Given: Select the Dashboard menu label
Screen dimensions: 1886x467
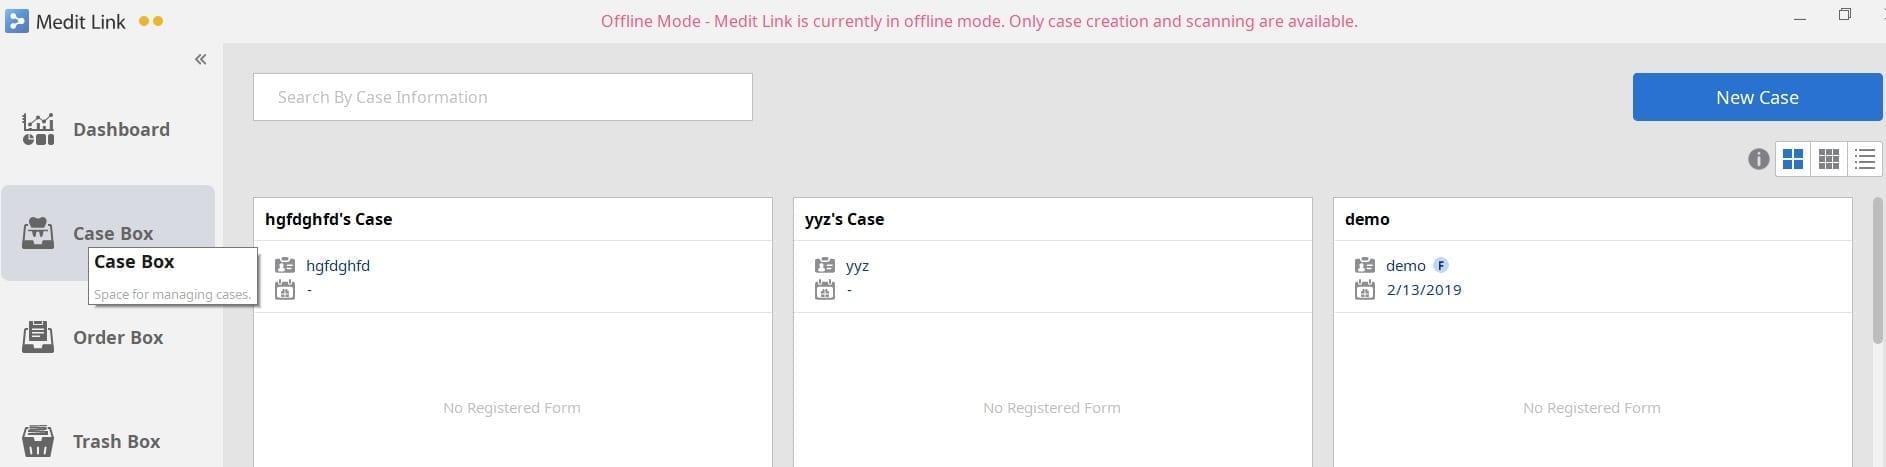Looking at the screenshot, I should pyautogui.click(x=121, y=129).
